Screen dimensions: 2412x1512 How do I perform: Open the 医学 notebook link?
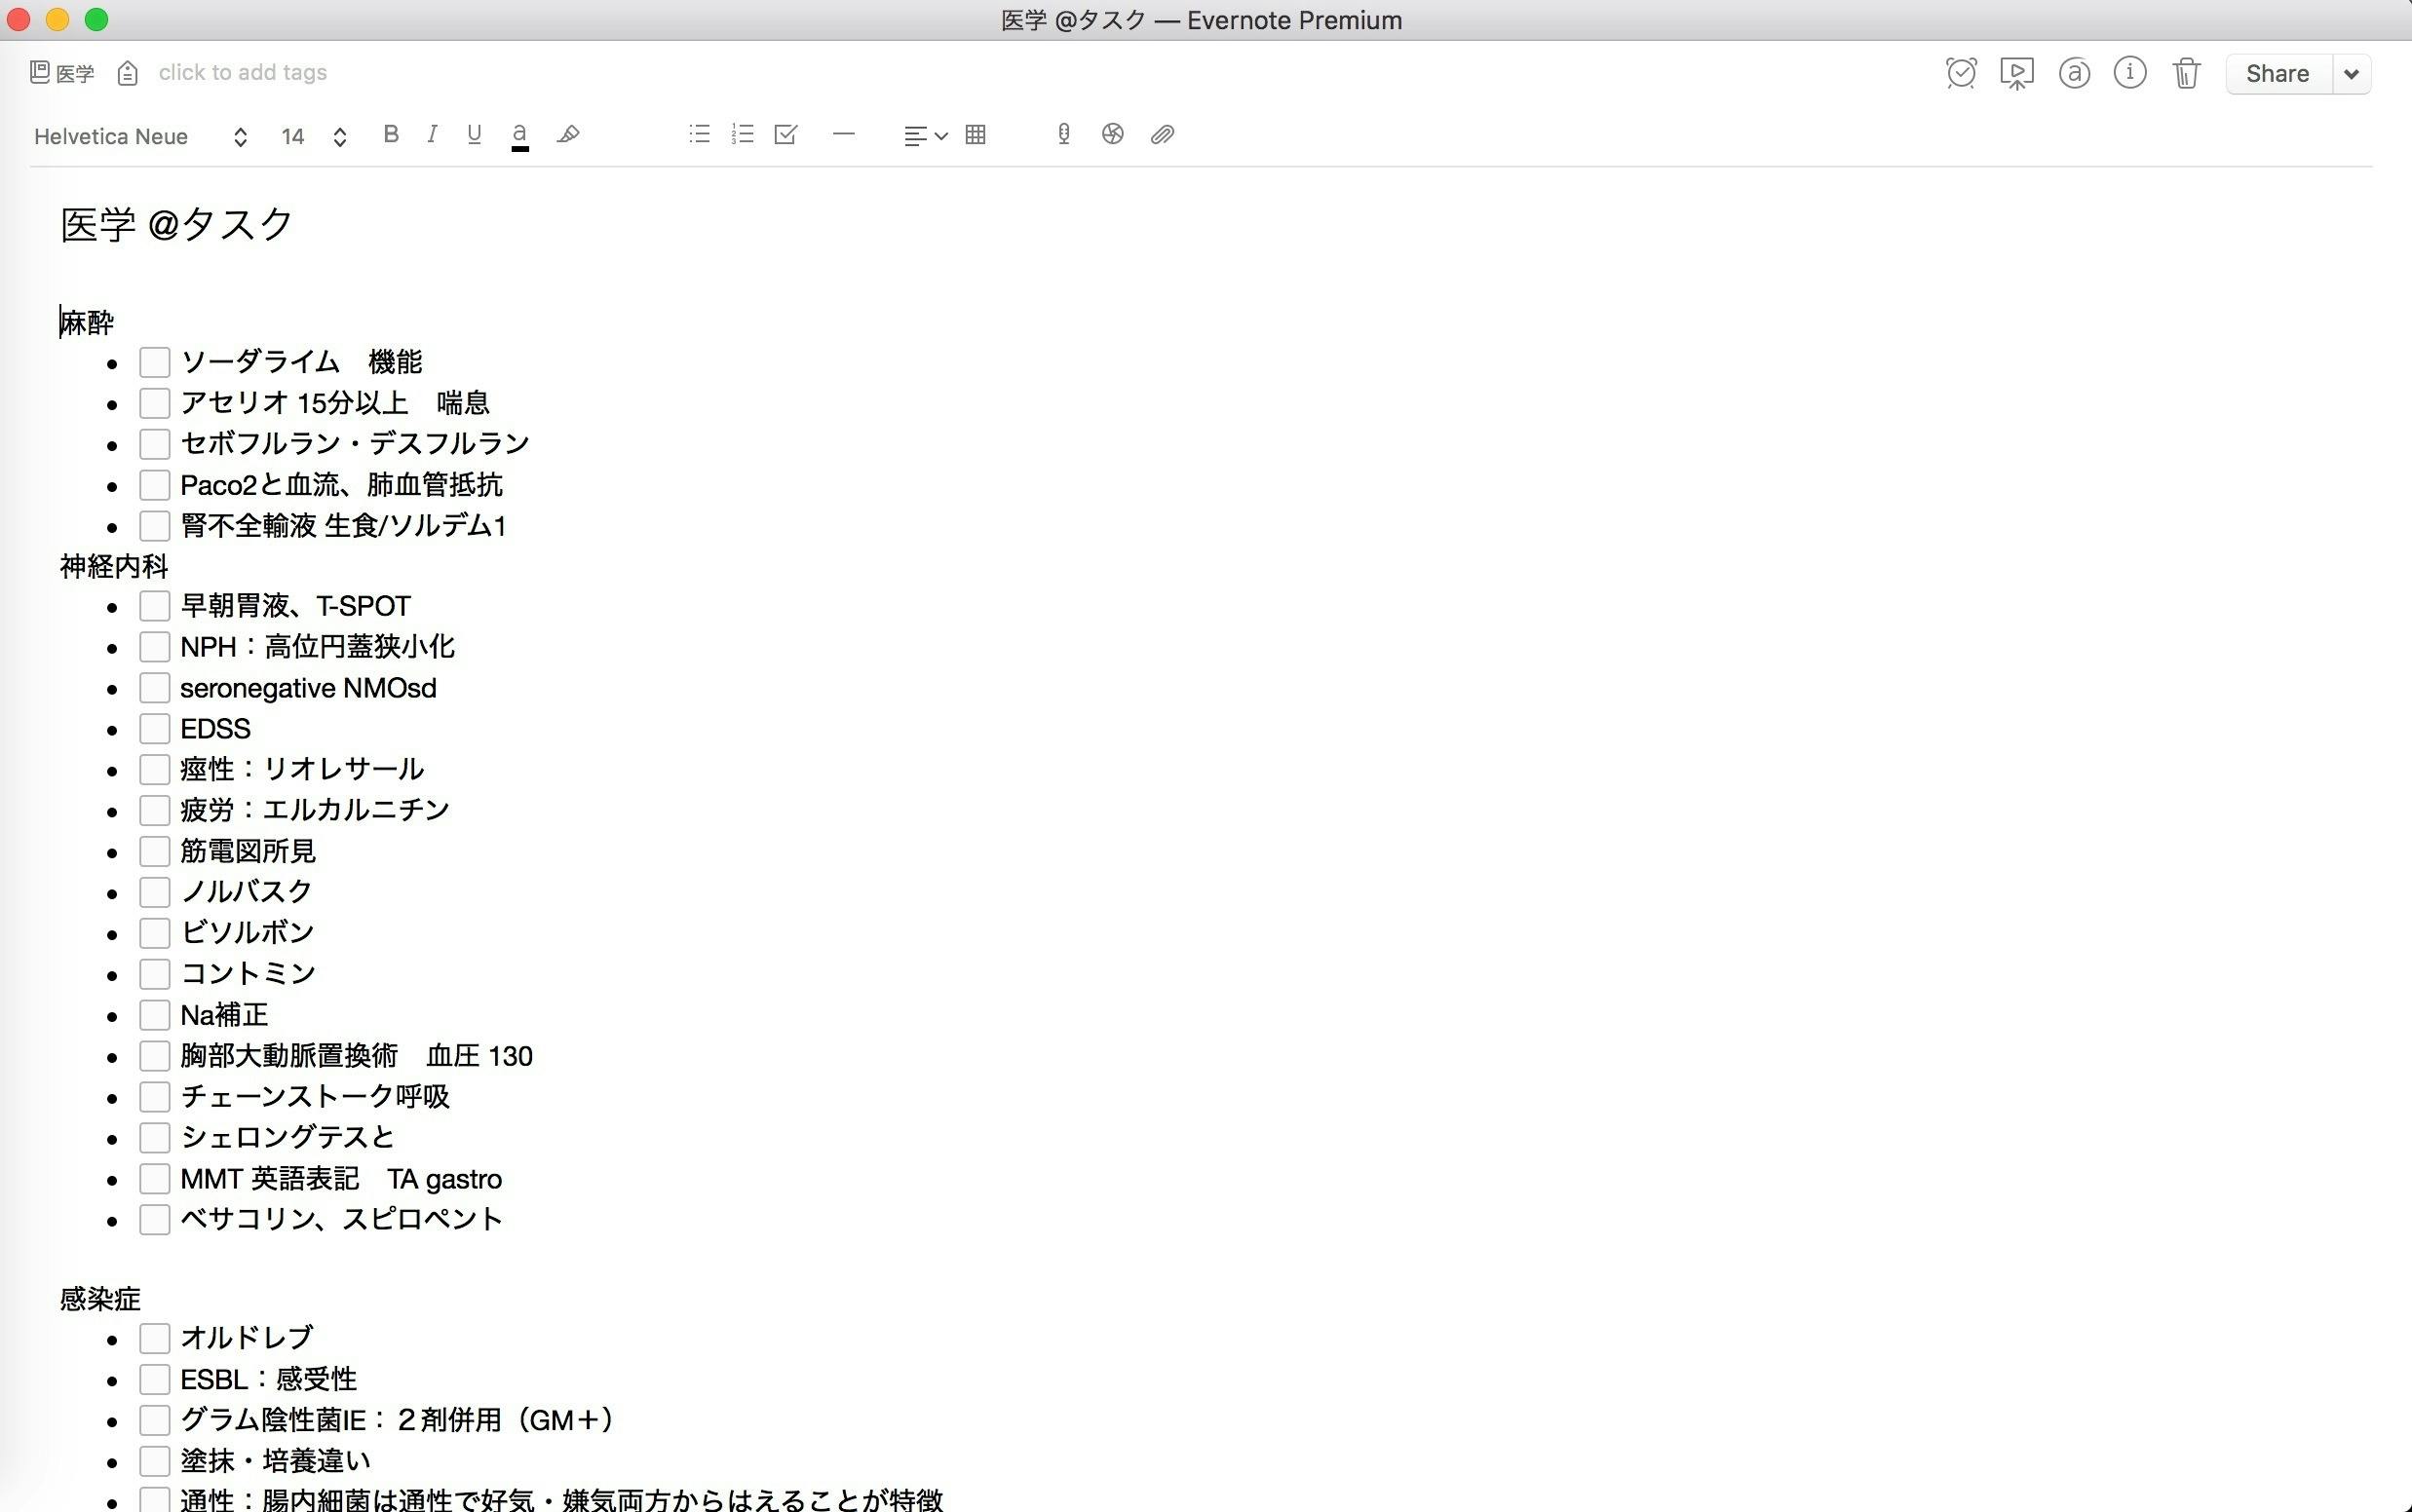pos(64,73)
